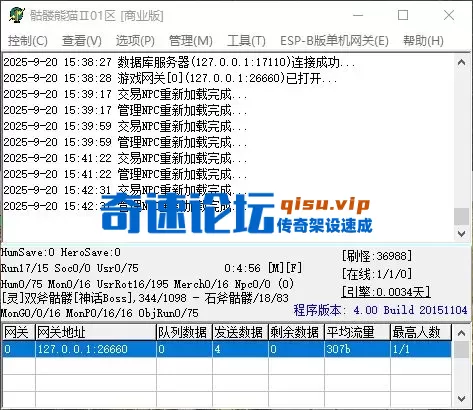Image resolution: width=473 pixels, height=410 pixels.
Task: Open the ESP-B版单机网关(E) menu
Action: (334, 41)
